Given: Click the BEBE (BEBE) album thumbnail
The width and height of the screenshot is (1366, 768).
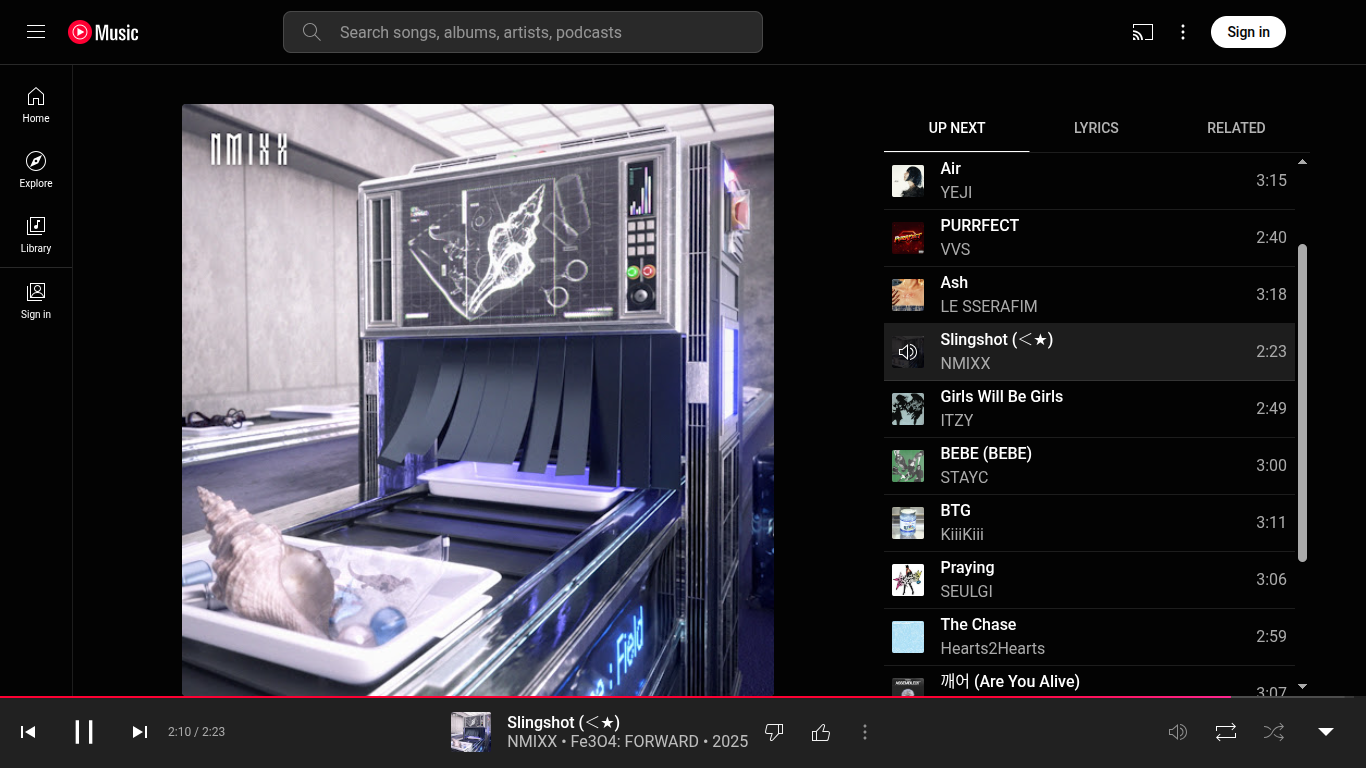Looking at the screenshot, I should pyautogui.click(x=908, y=466).
